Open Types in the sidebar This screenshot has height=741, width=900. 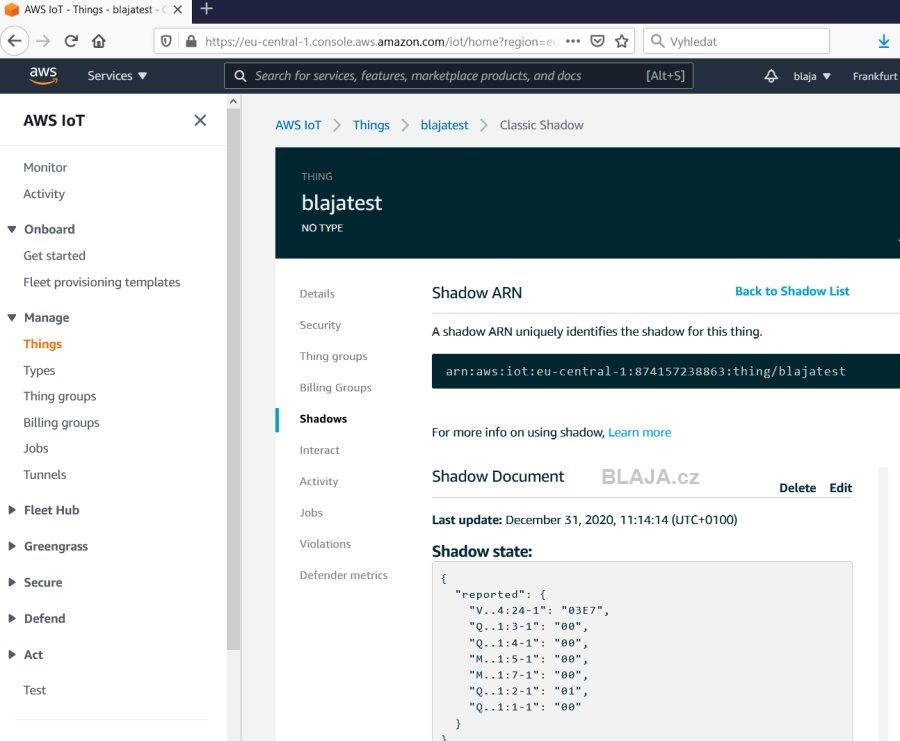(39, 370)
